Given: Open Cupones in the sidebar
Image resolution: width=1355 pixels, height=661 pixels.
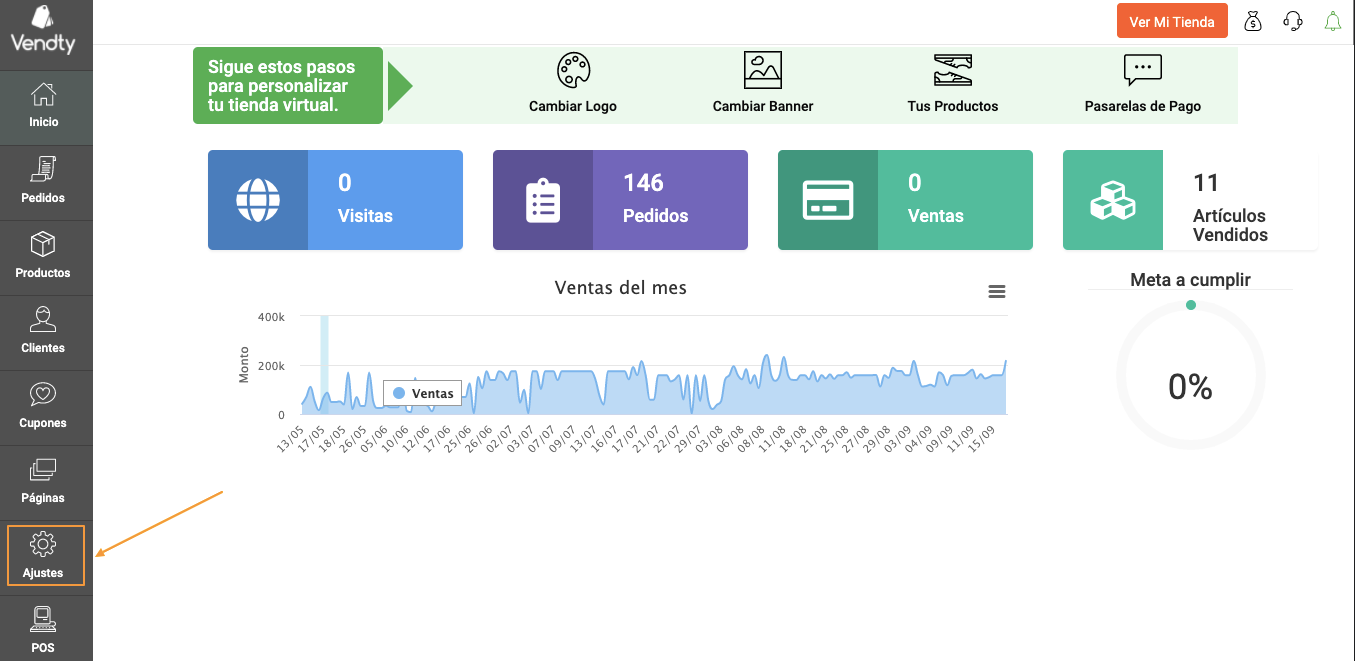Looking at the screenshot, I should [46, 408].
